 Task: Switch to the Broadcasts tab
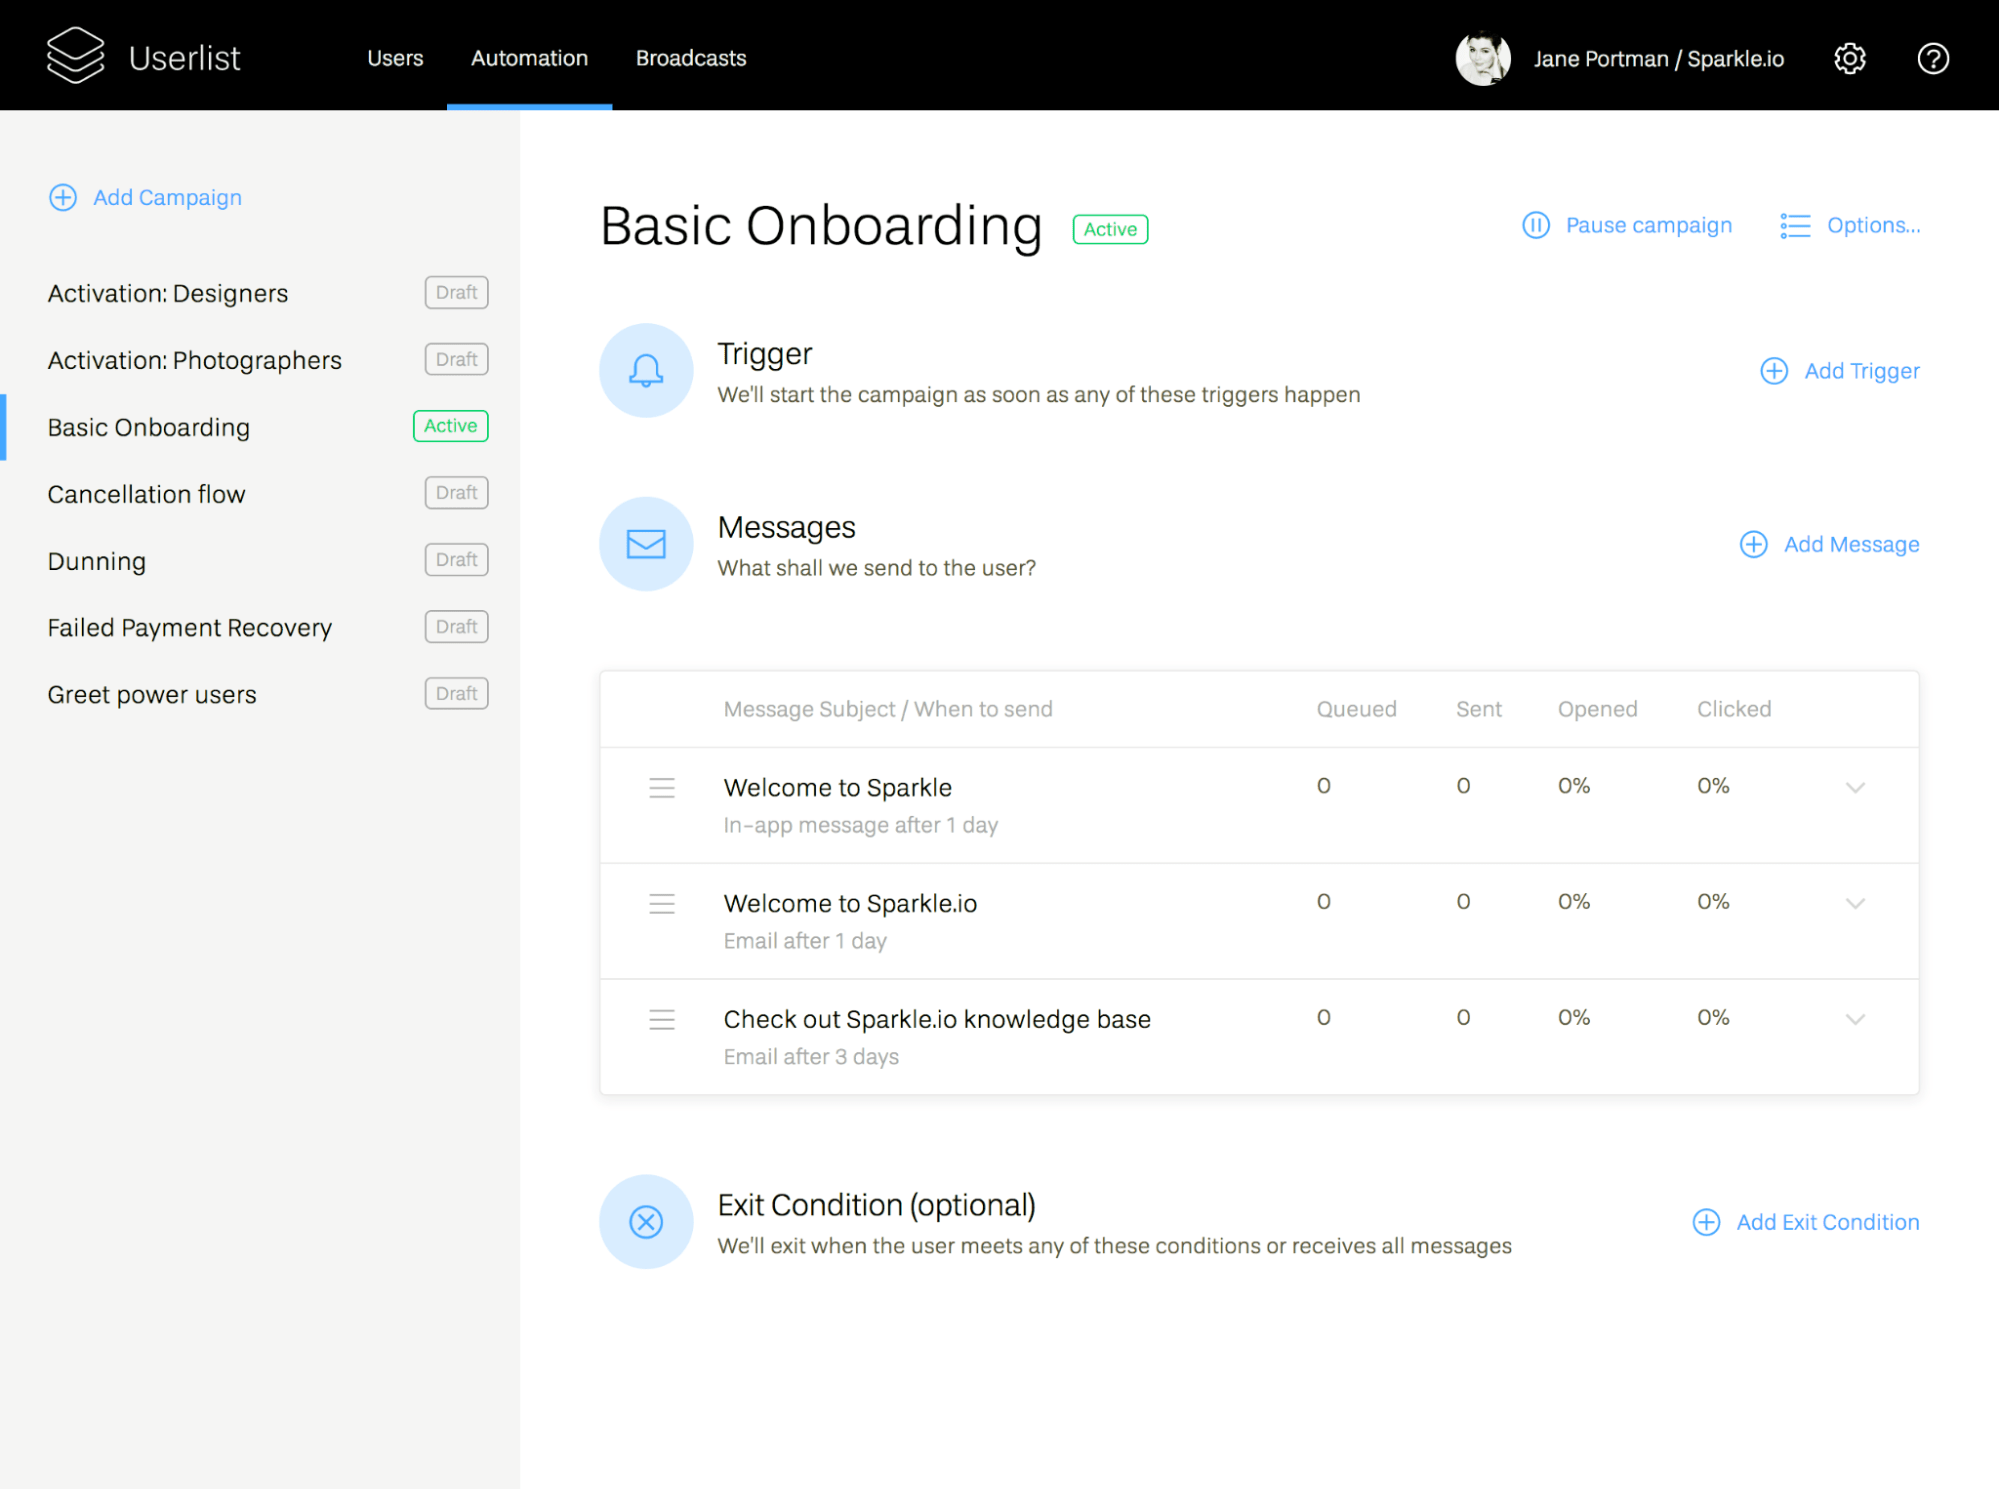pyautogui.click(x=690, y=58)
